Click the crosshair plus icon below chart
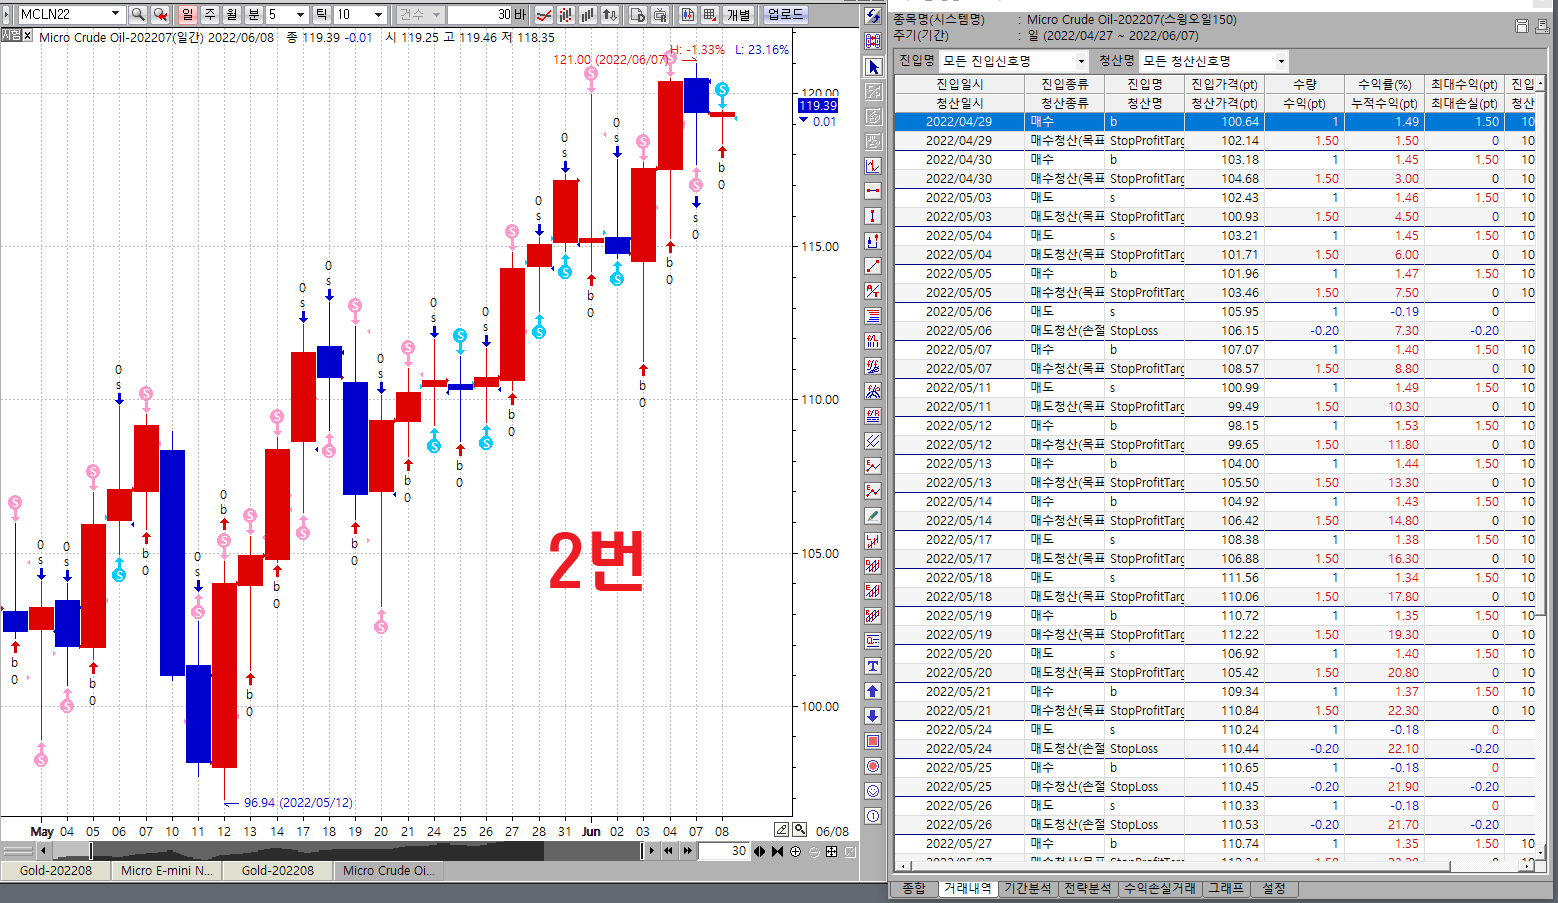The image size is (1558, 903). click(796, 851)
